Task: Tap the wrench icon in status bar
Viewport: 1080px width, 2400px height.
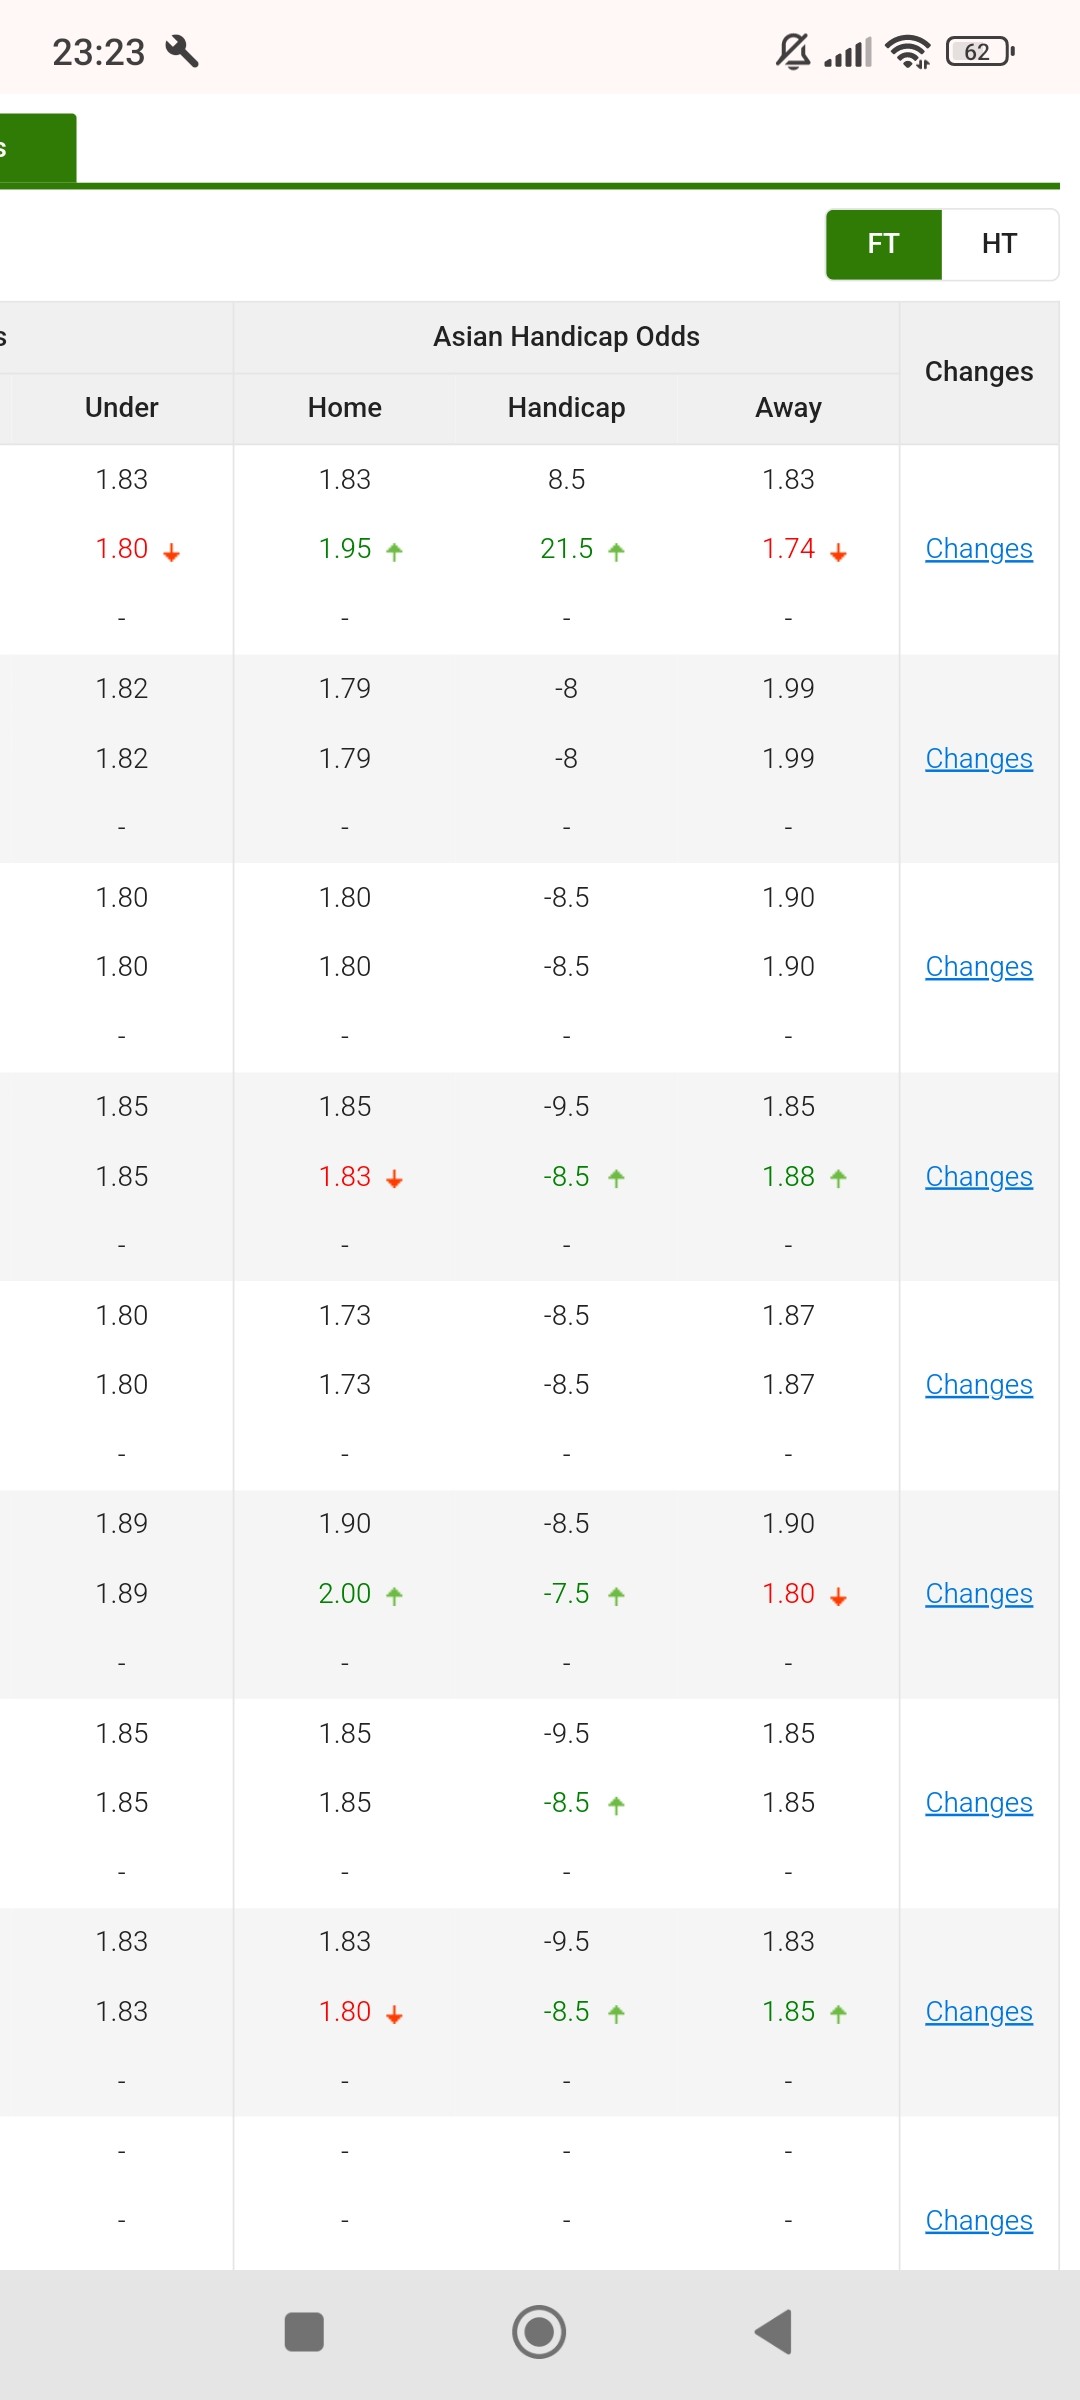Action: click(182, 51)
